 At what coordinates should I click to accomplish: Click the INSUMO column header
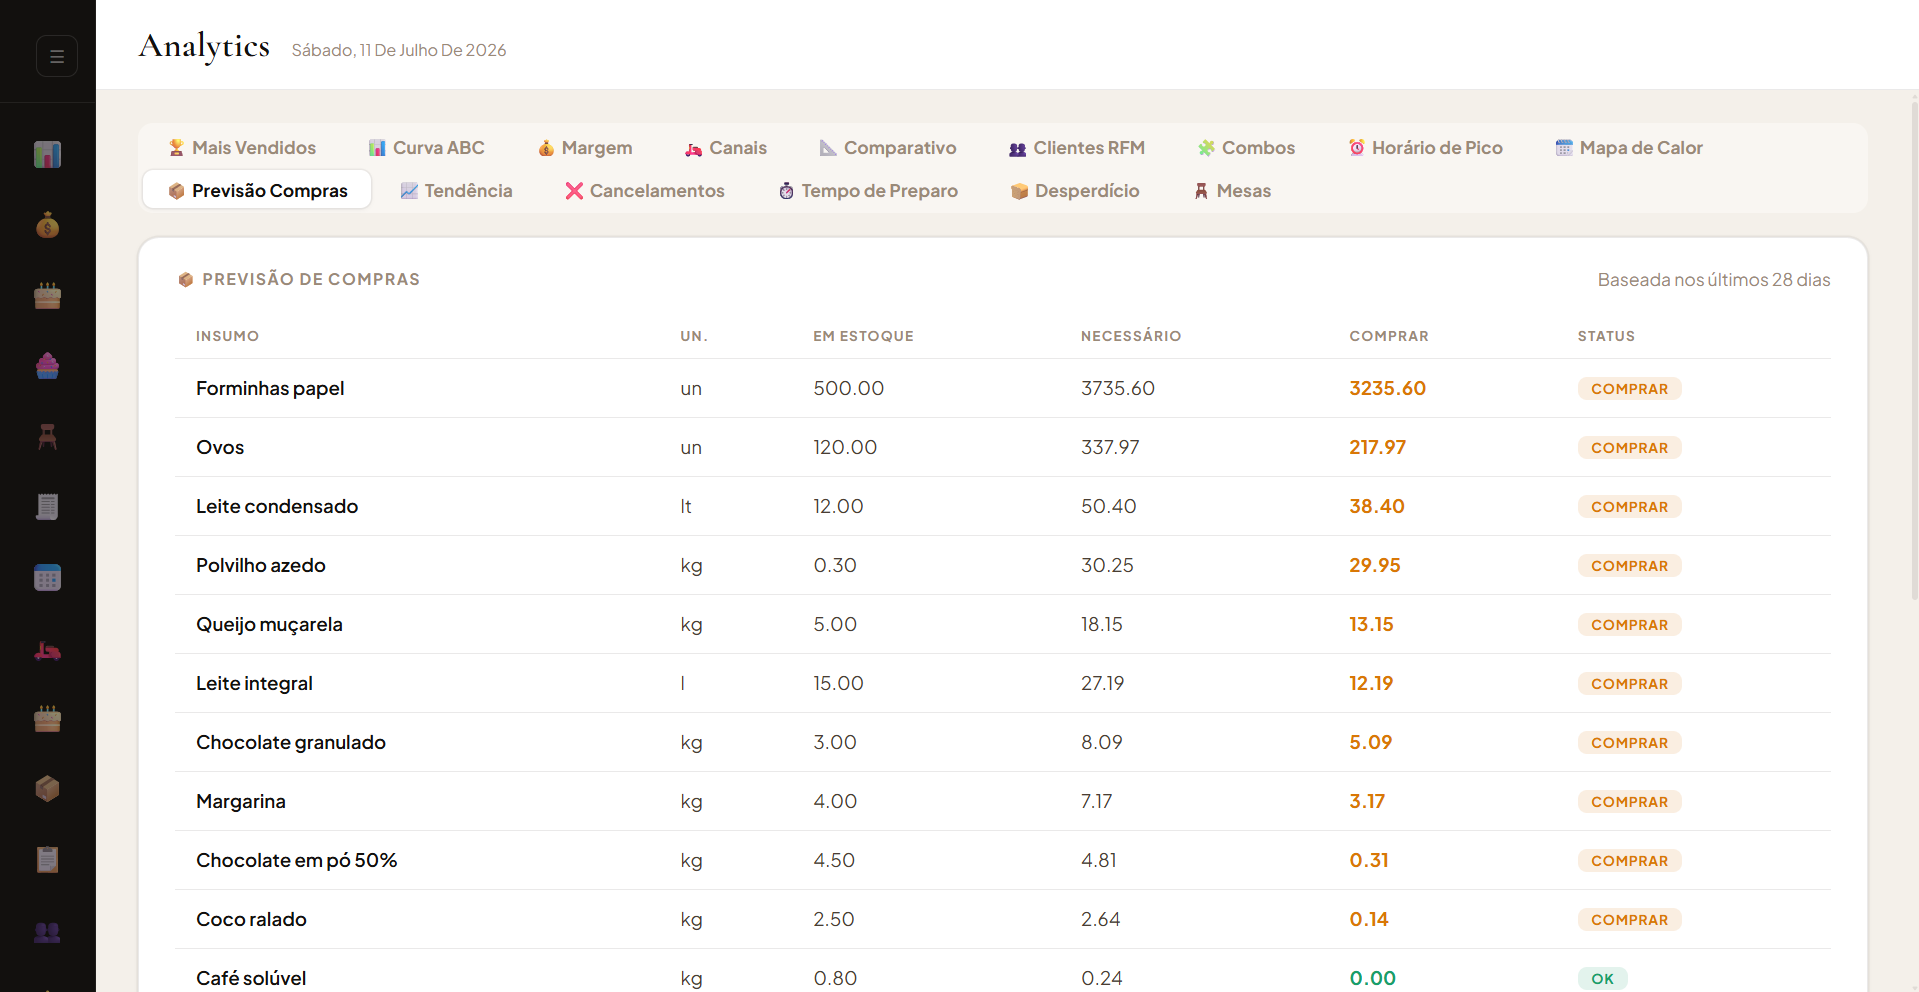click(x=227, y=336)
